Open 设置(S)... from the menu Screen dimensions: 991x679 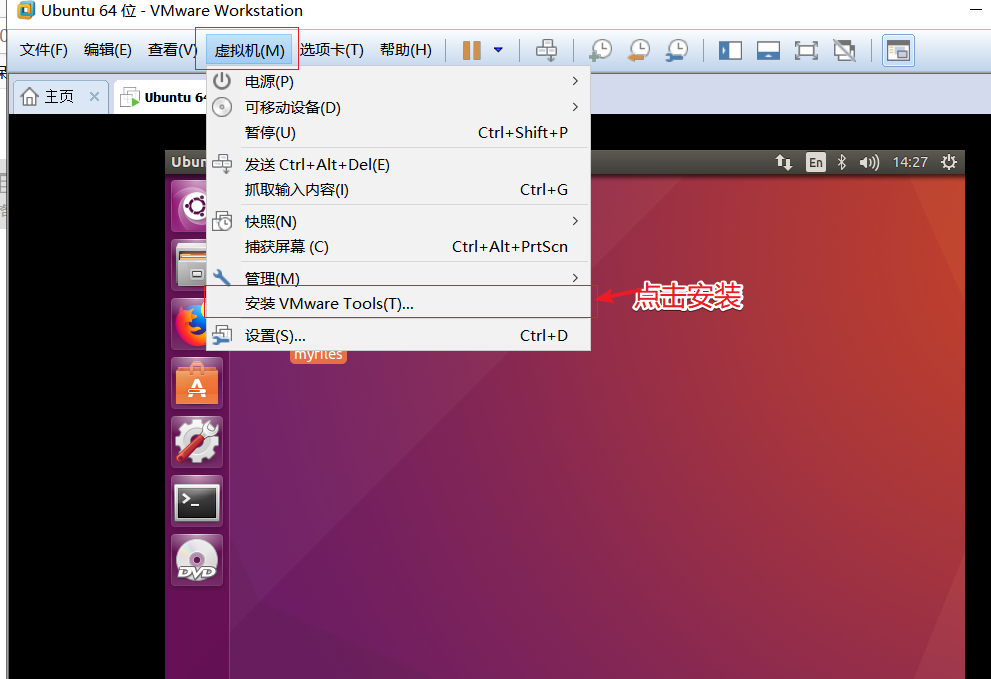[x=398, y=335]
